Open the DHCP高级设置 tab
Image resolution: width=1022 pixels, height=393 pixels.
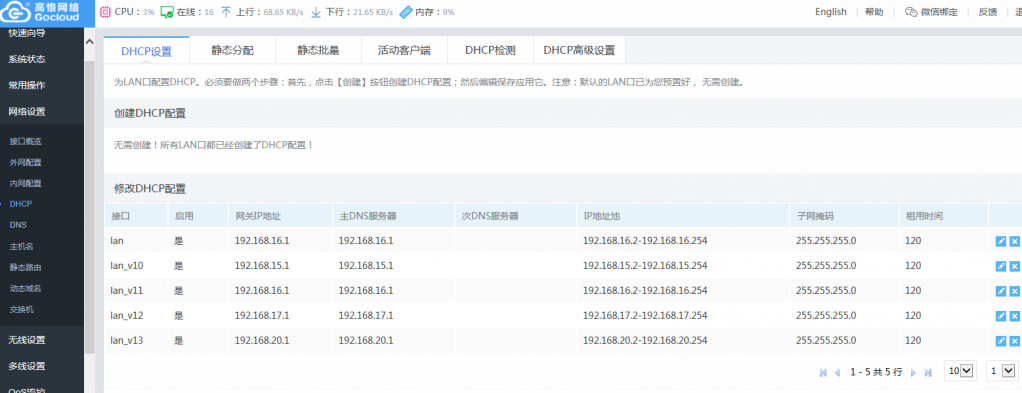tap(579, 50)
